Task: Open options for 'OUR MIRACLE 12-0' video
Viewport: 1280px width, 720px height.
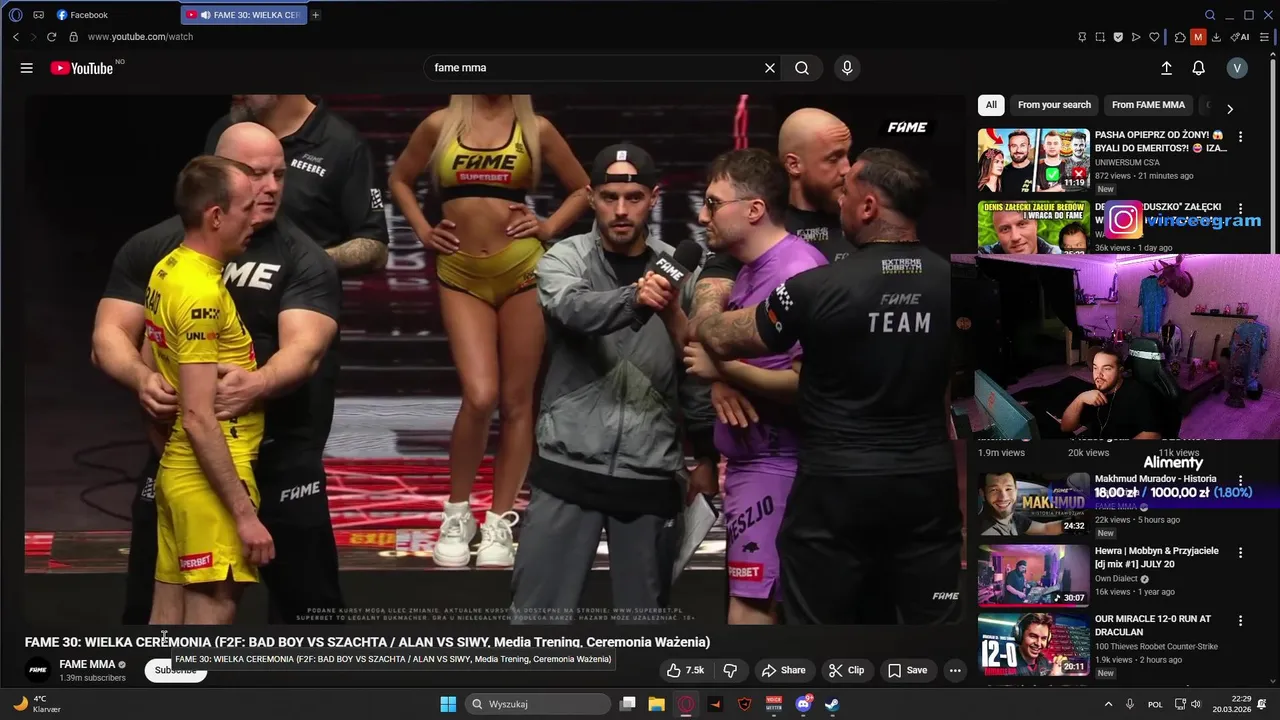Action: [x=1241, y=621]
